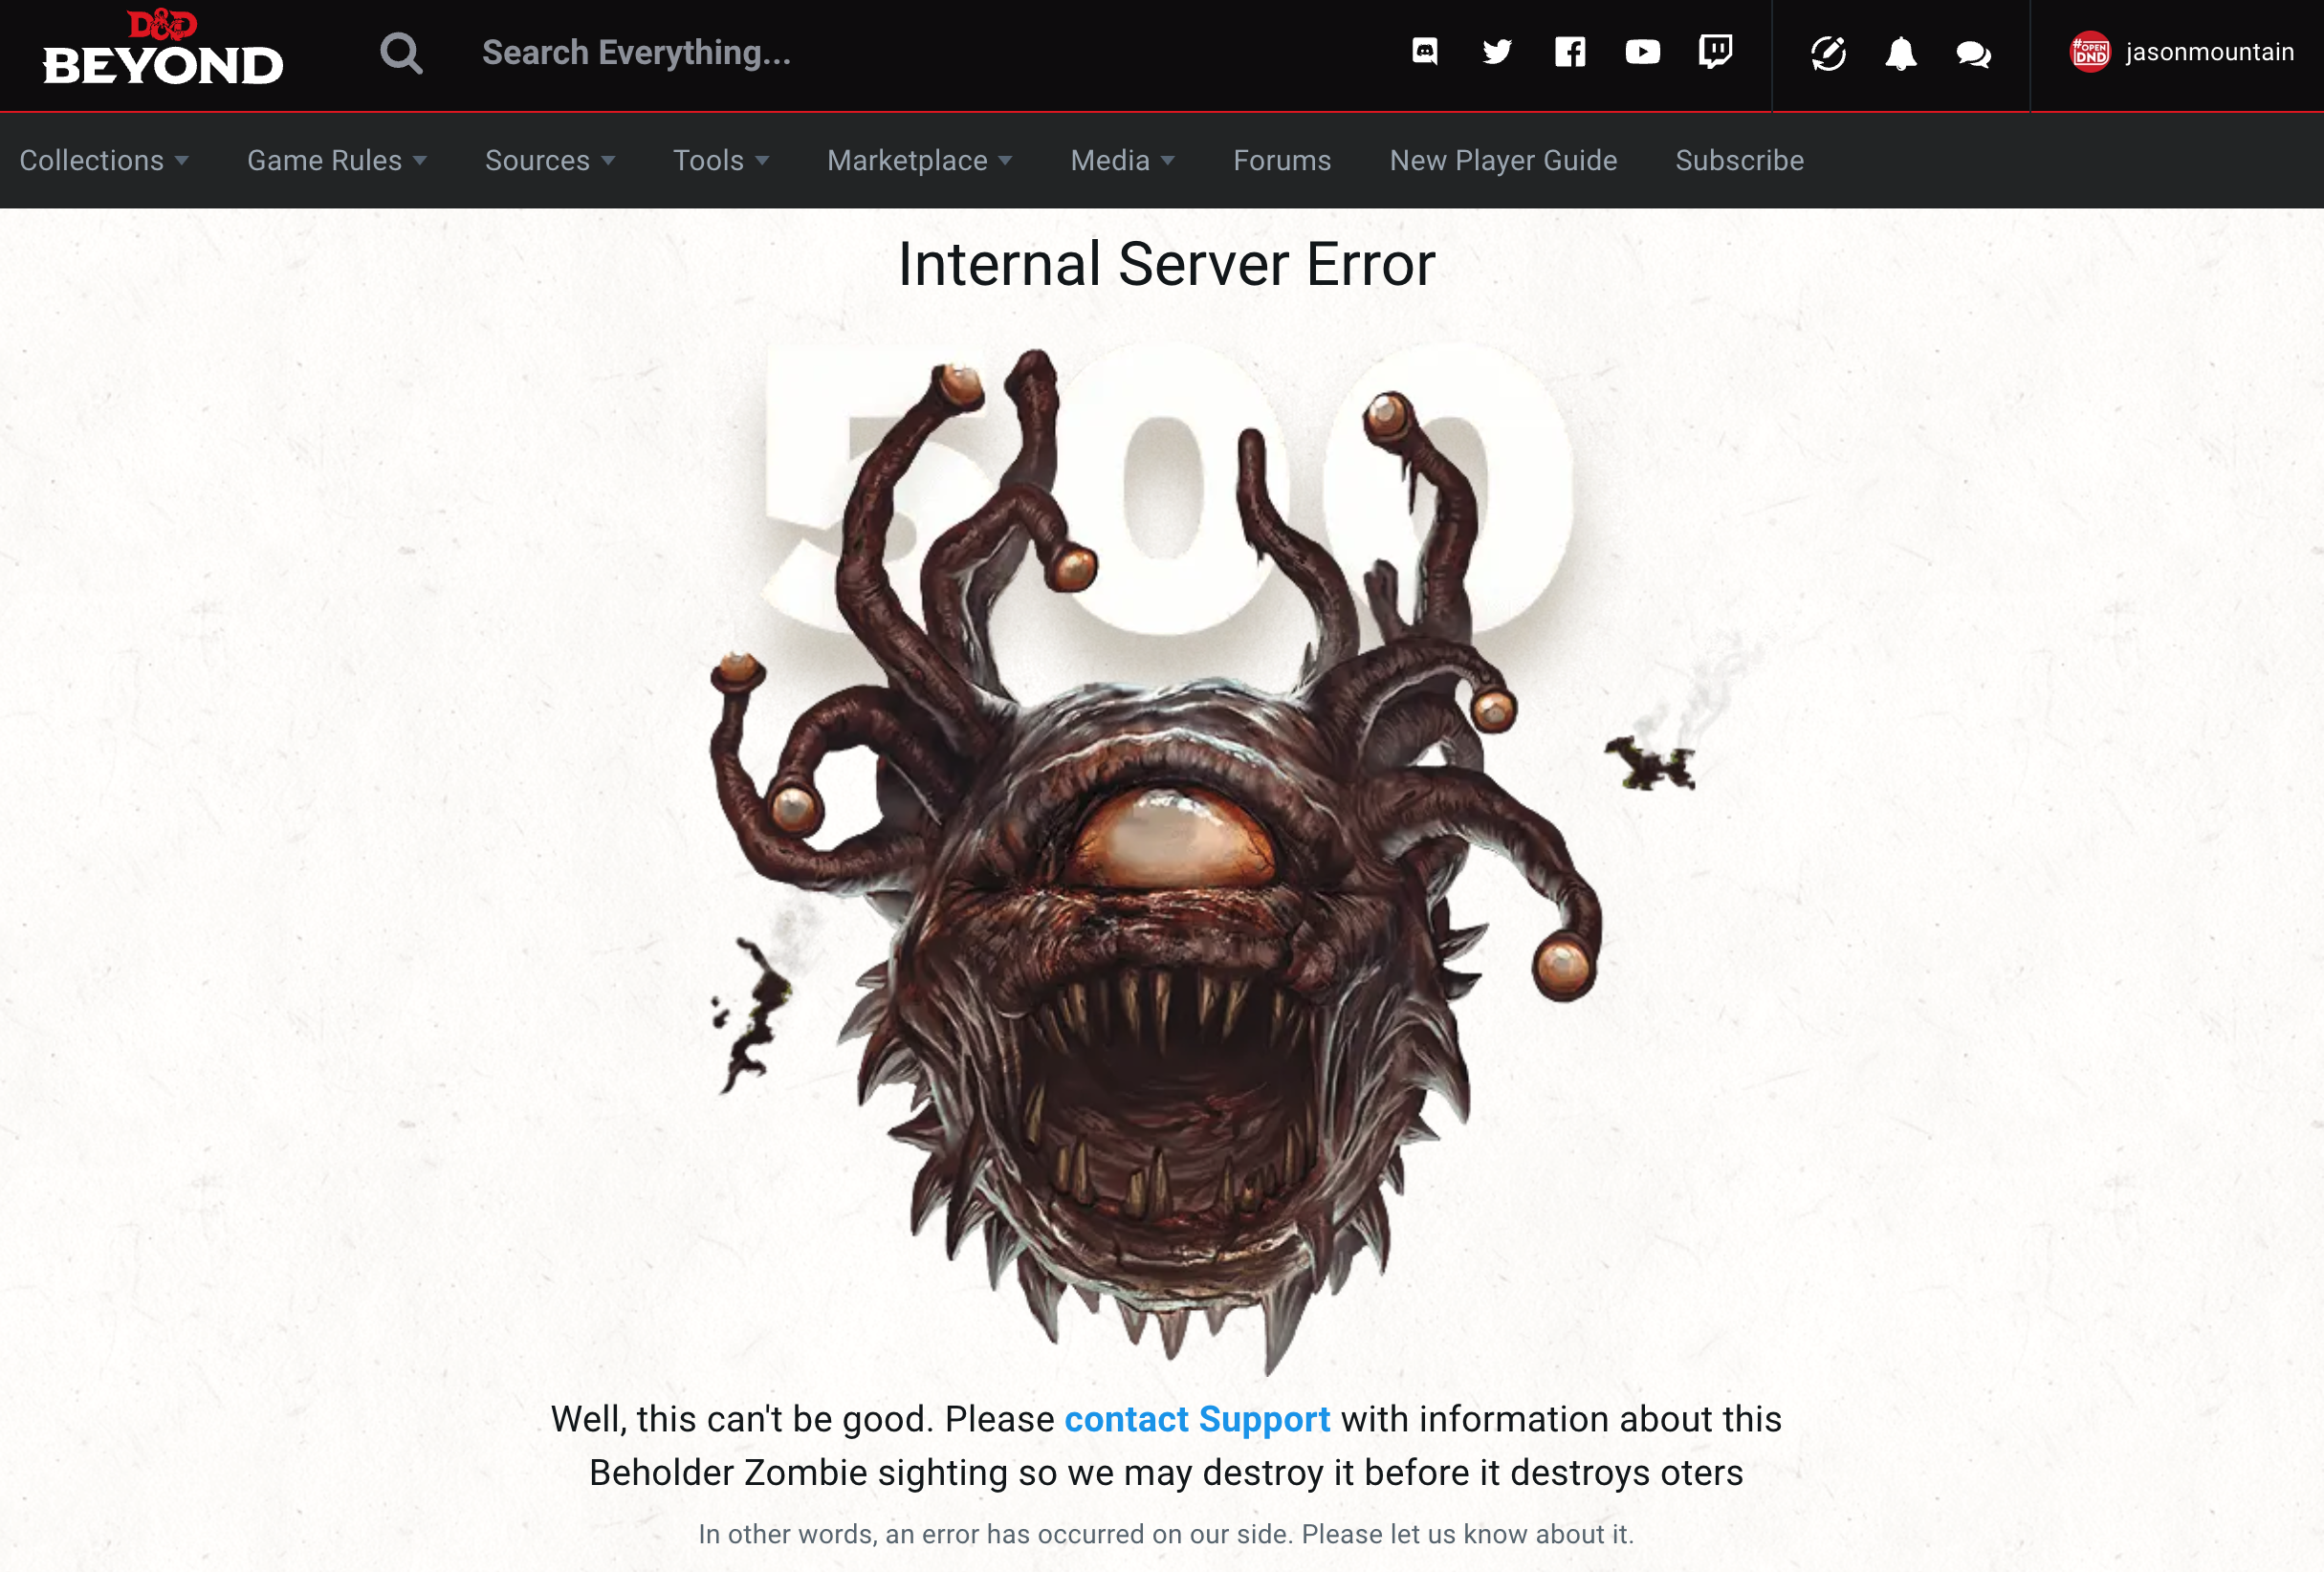Screen dimensions: 2324x1572
Task: Open the Collections menu
Action: click(x=92, y=161)
